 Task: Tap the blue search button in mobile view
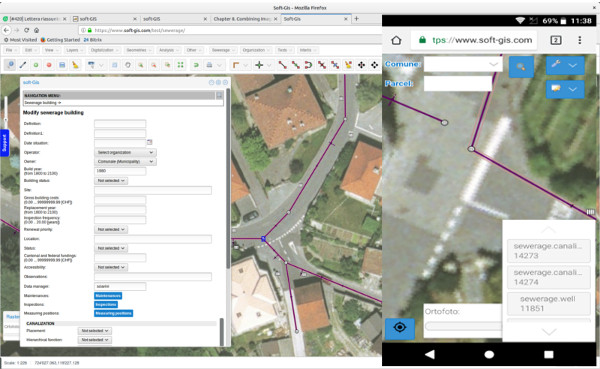coord(521,67)
